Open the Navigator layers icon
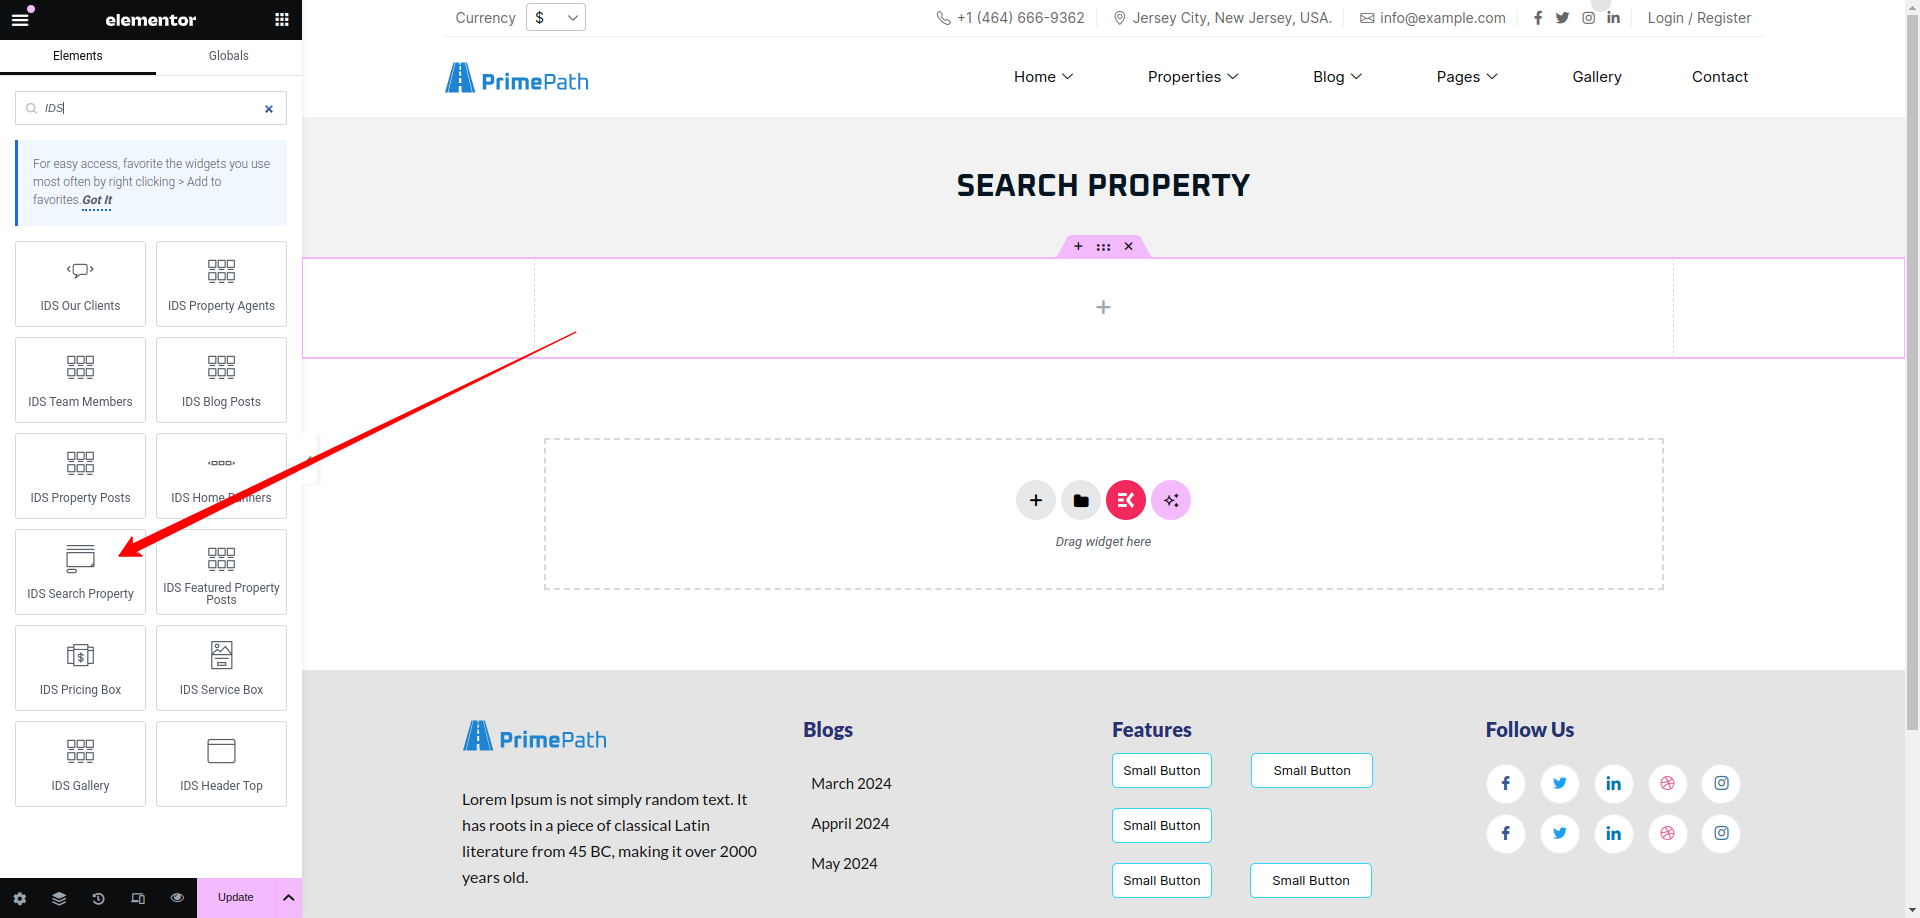 [59, 898]
